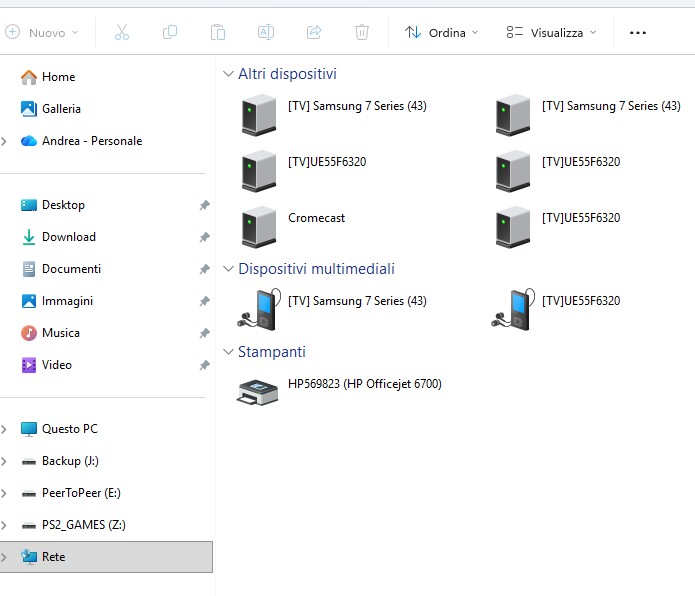Expand the Rete tree node
Screen dimensions: 695x596
pyautogui.click(x=4, y=557)
